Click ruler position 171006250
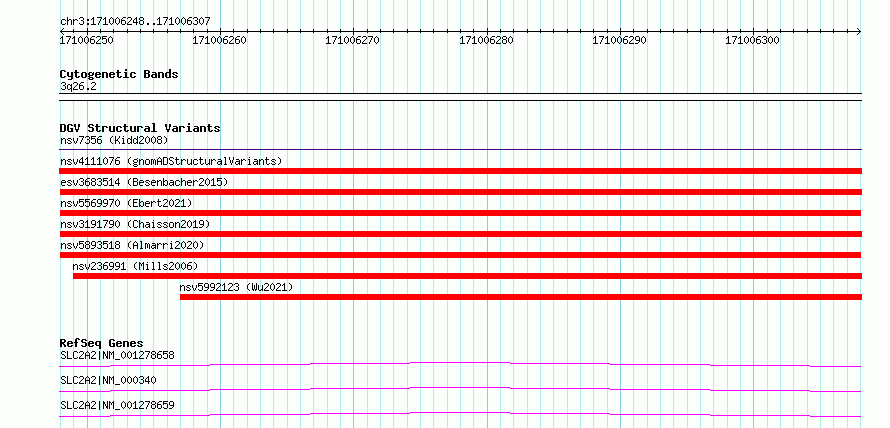The image size is (890, 428). pyautogui.click(x=86, y=40)
